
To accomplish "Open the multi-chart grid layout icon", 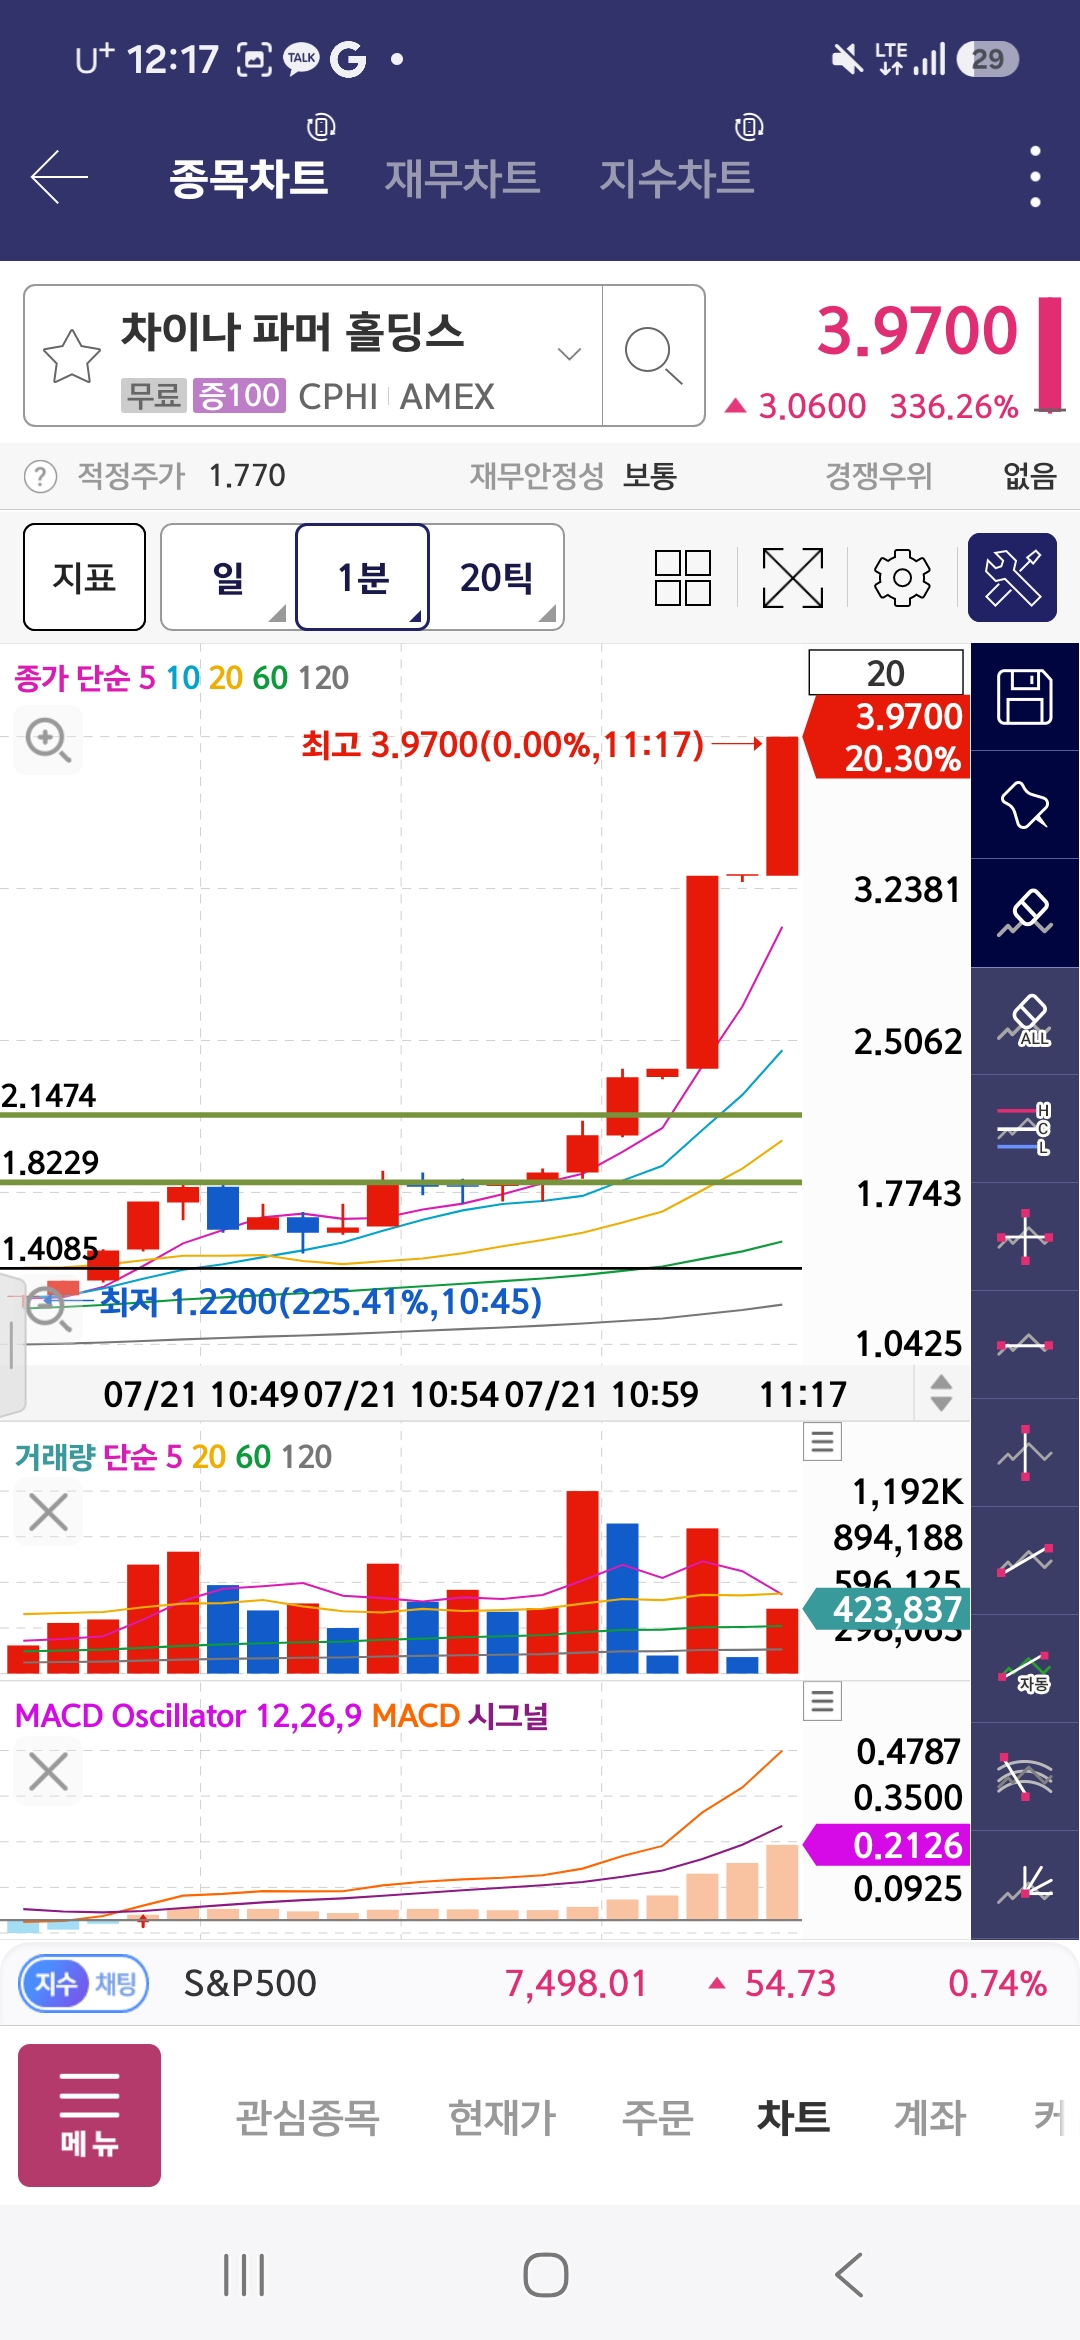I will [x=683, y=578].
